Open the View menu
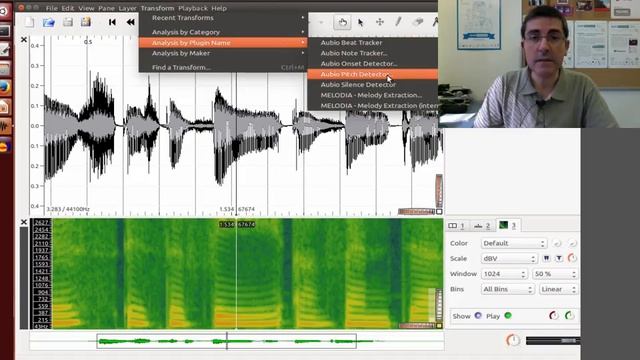640x360 pixels. click(x=86, y=8)
